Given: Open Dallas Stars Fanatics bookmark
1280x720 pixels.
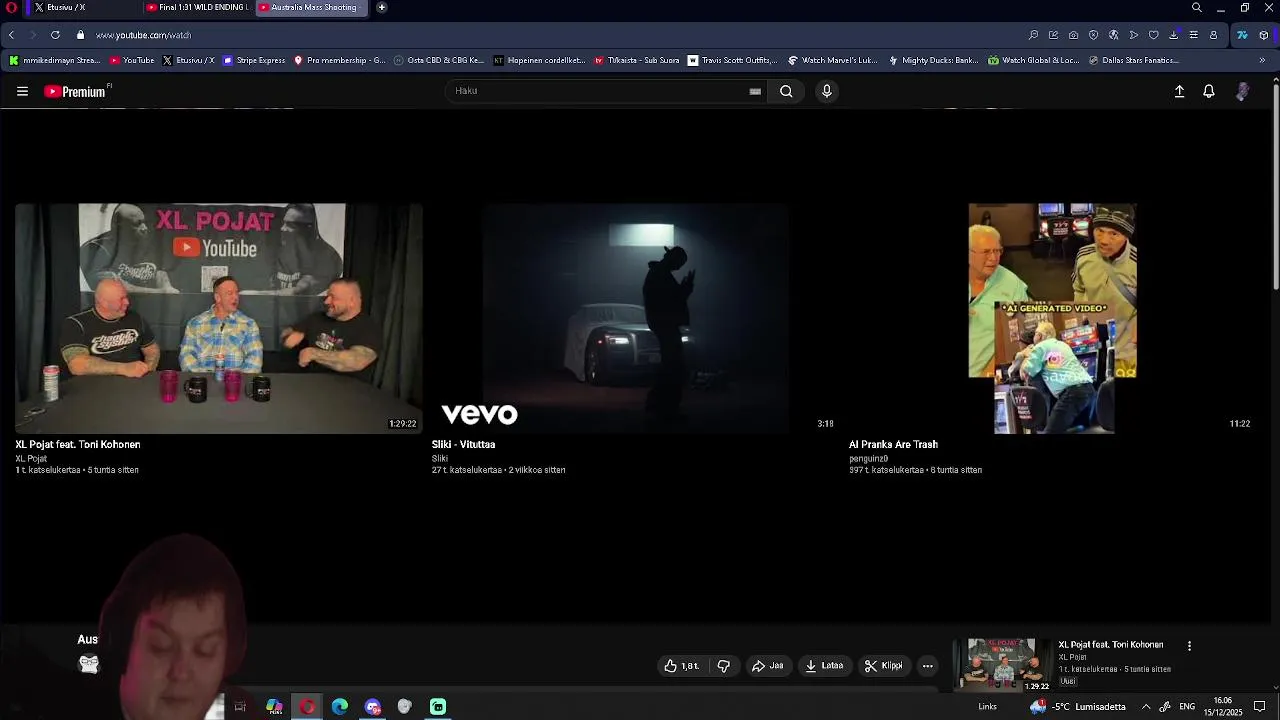Looking at the screenshot, I should tap(1133, 60).
